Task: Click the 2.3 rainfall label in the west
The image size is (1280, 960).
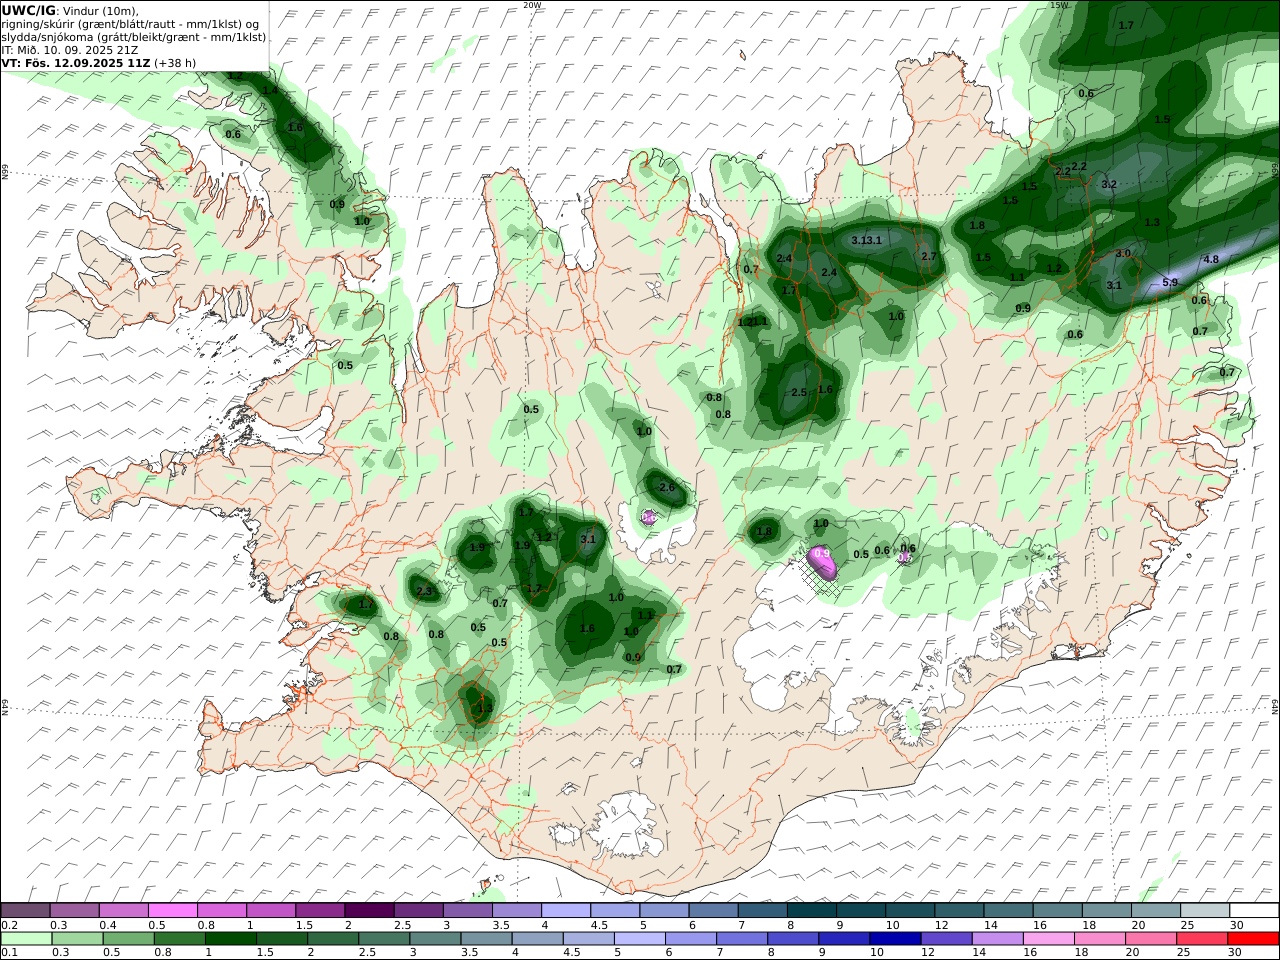Action: tap(424, 592)
